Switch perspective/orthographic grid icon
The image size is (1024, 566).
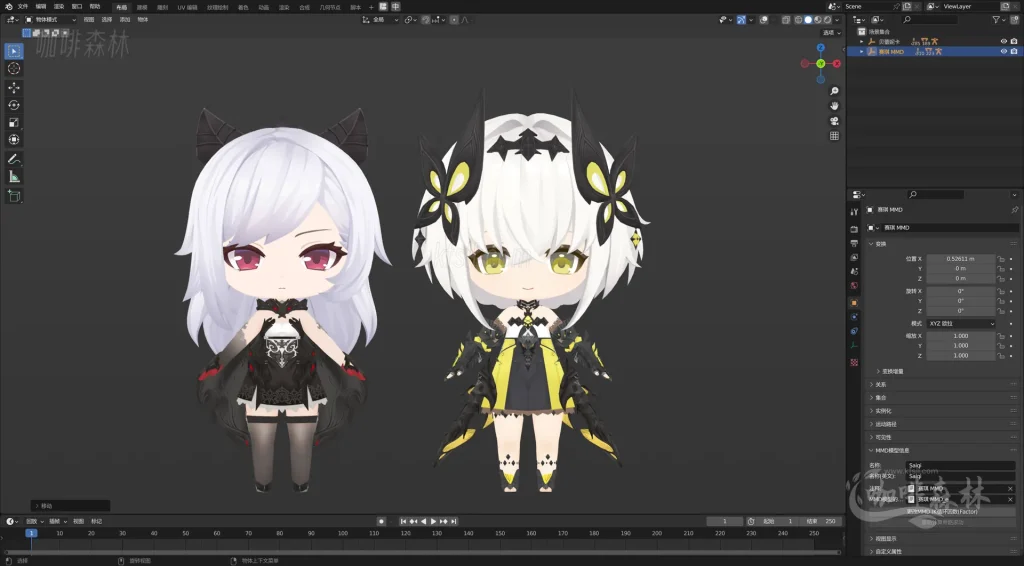coord(834,136)
